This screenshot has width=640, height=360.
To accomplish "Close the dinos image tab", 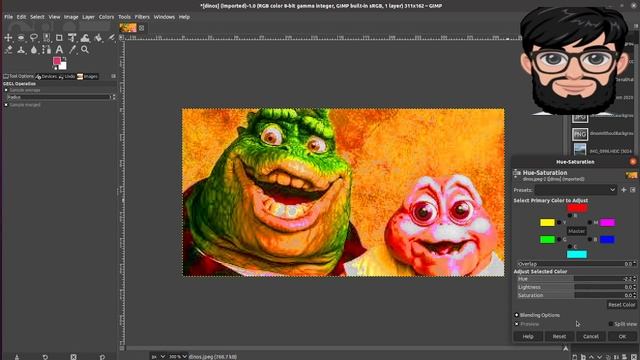I will click(x=142, y=28).
